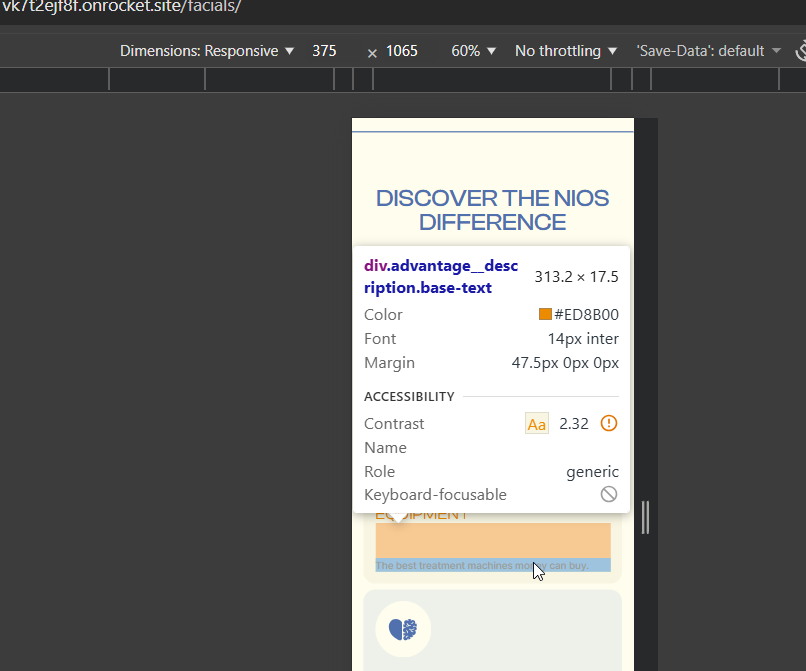Open the 'Save-Data': default dropdown
The image size is (806, 671).
point(708,51)
